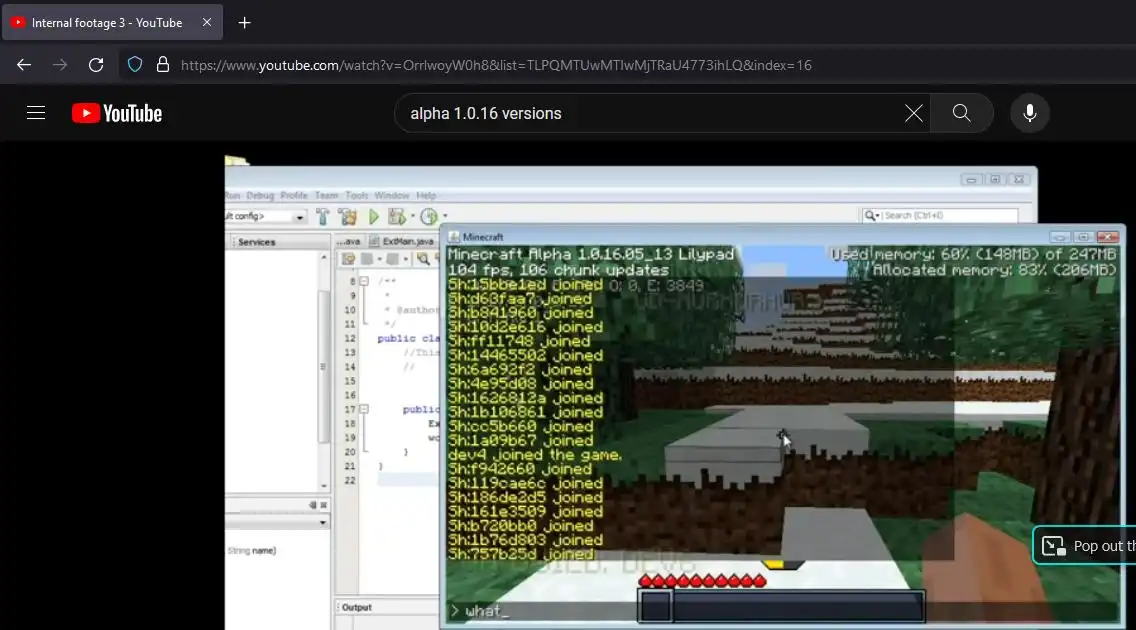Viewport: 1136px width, 630px height.
Task: Click the Profile Project clock icon
Action: click(x=429, y=216)
